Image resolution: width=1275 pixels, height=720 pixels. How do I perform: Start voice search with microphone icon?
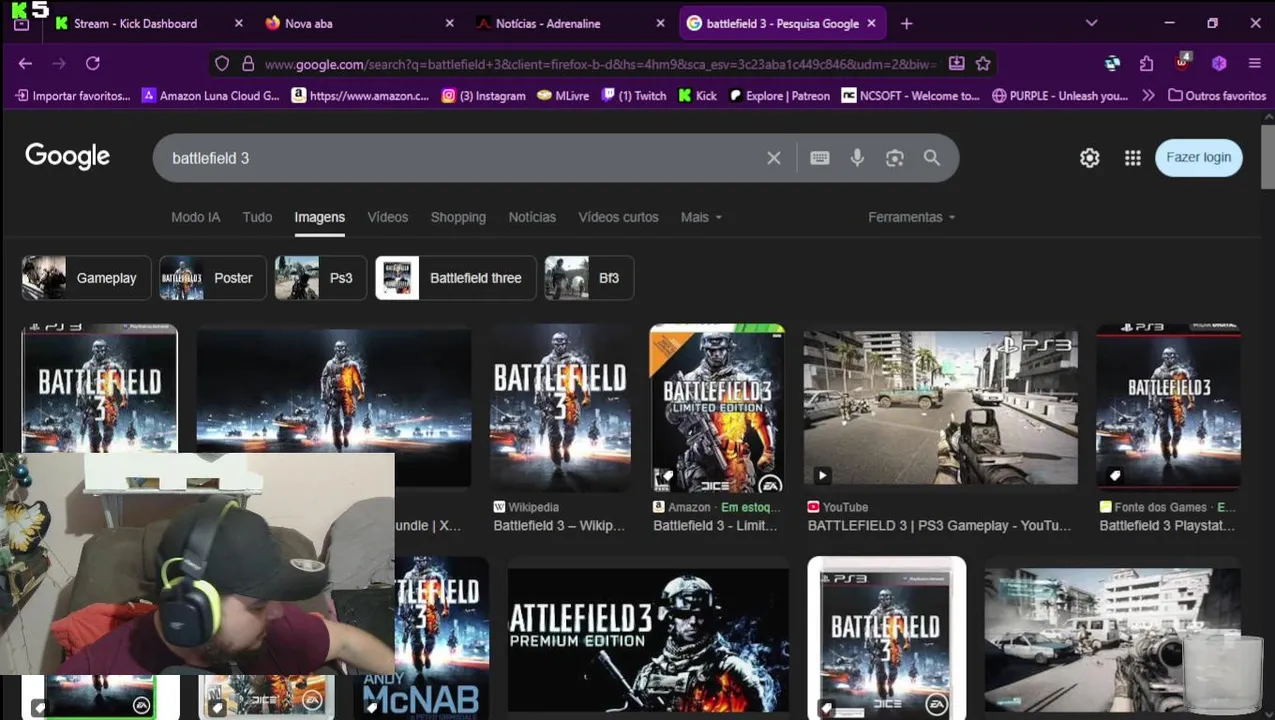coord(857,158)
